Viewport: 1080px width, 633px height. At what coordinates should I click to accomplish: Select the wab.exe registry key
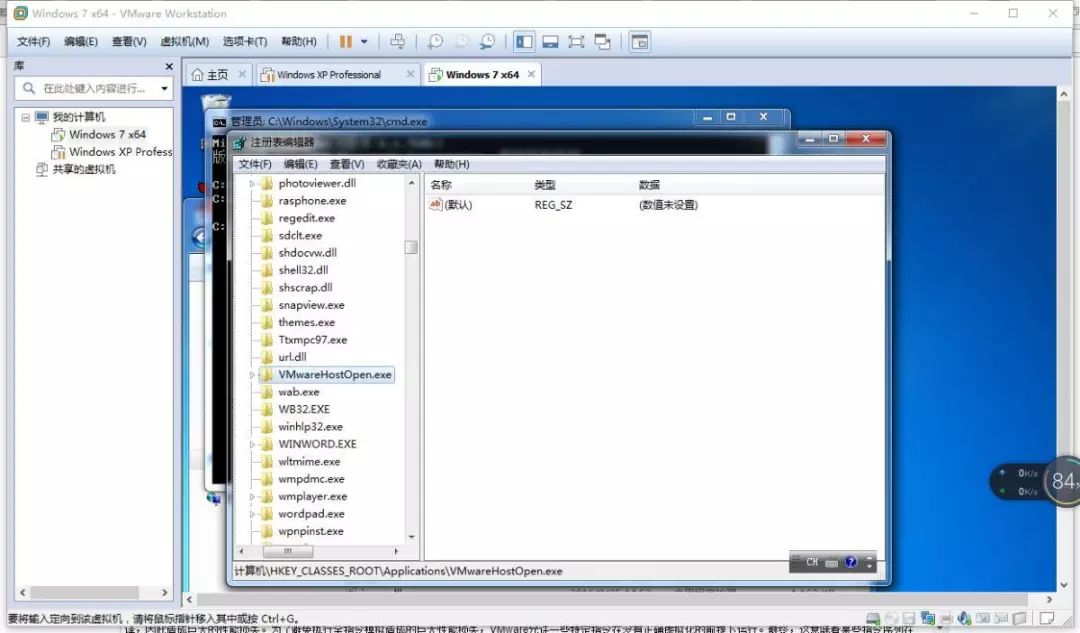tap(298, 392)
